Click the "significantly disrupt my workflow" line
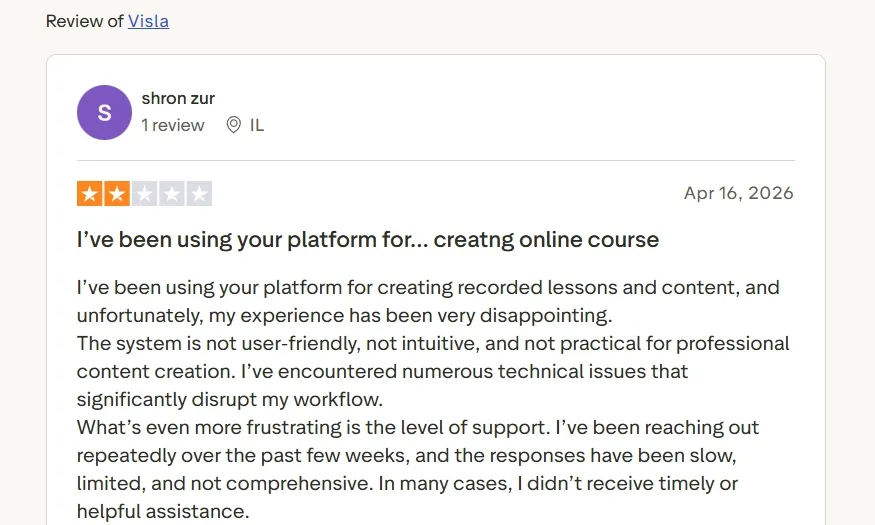 pos(230,399)
